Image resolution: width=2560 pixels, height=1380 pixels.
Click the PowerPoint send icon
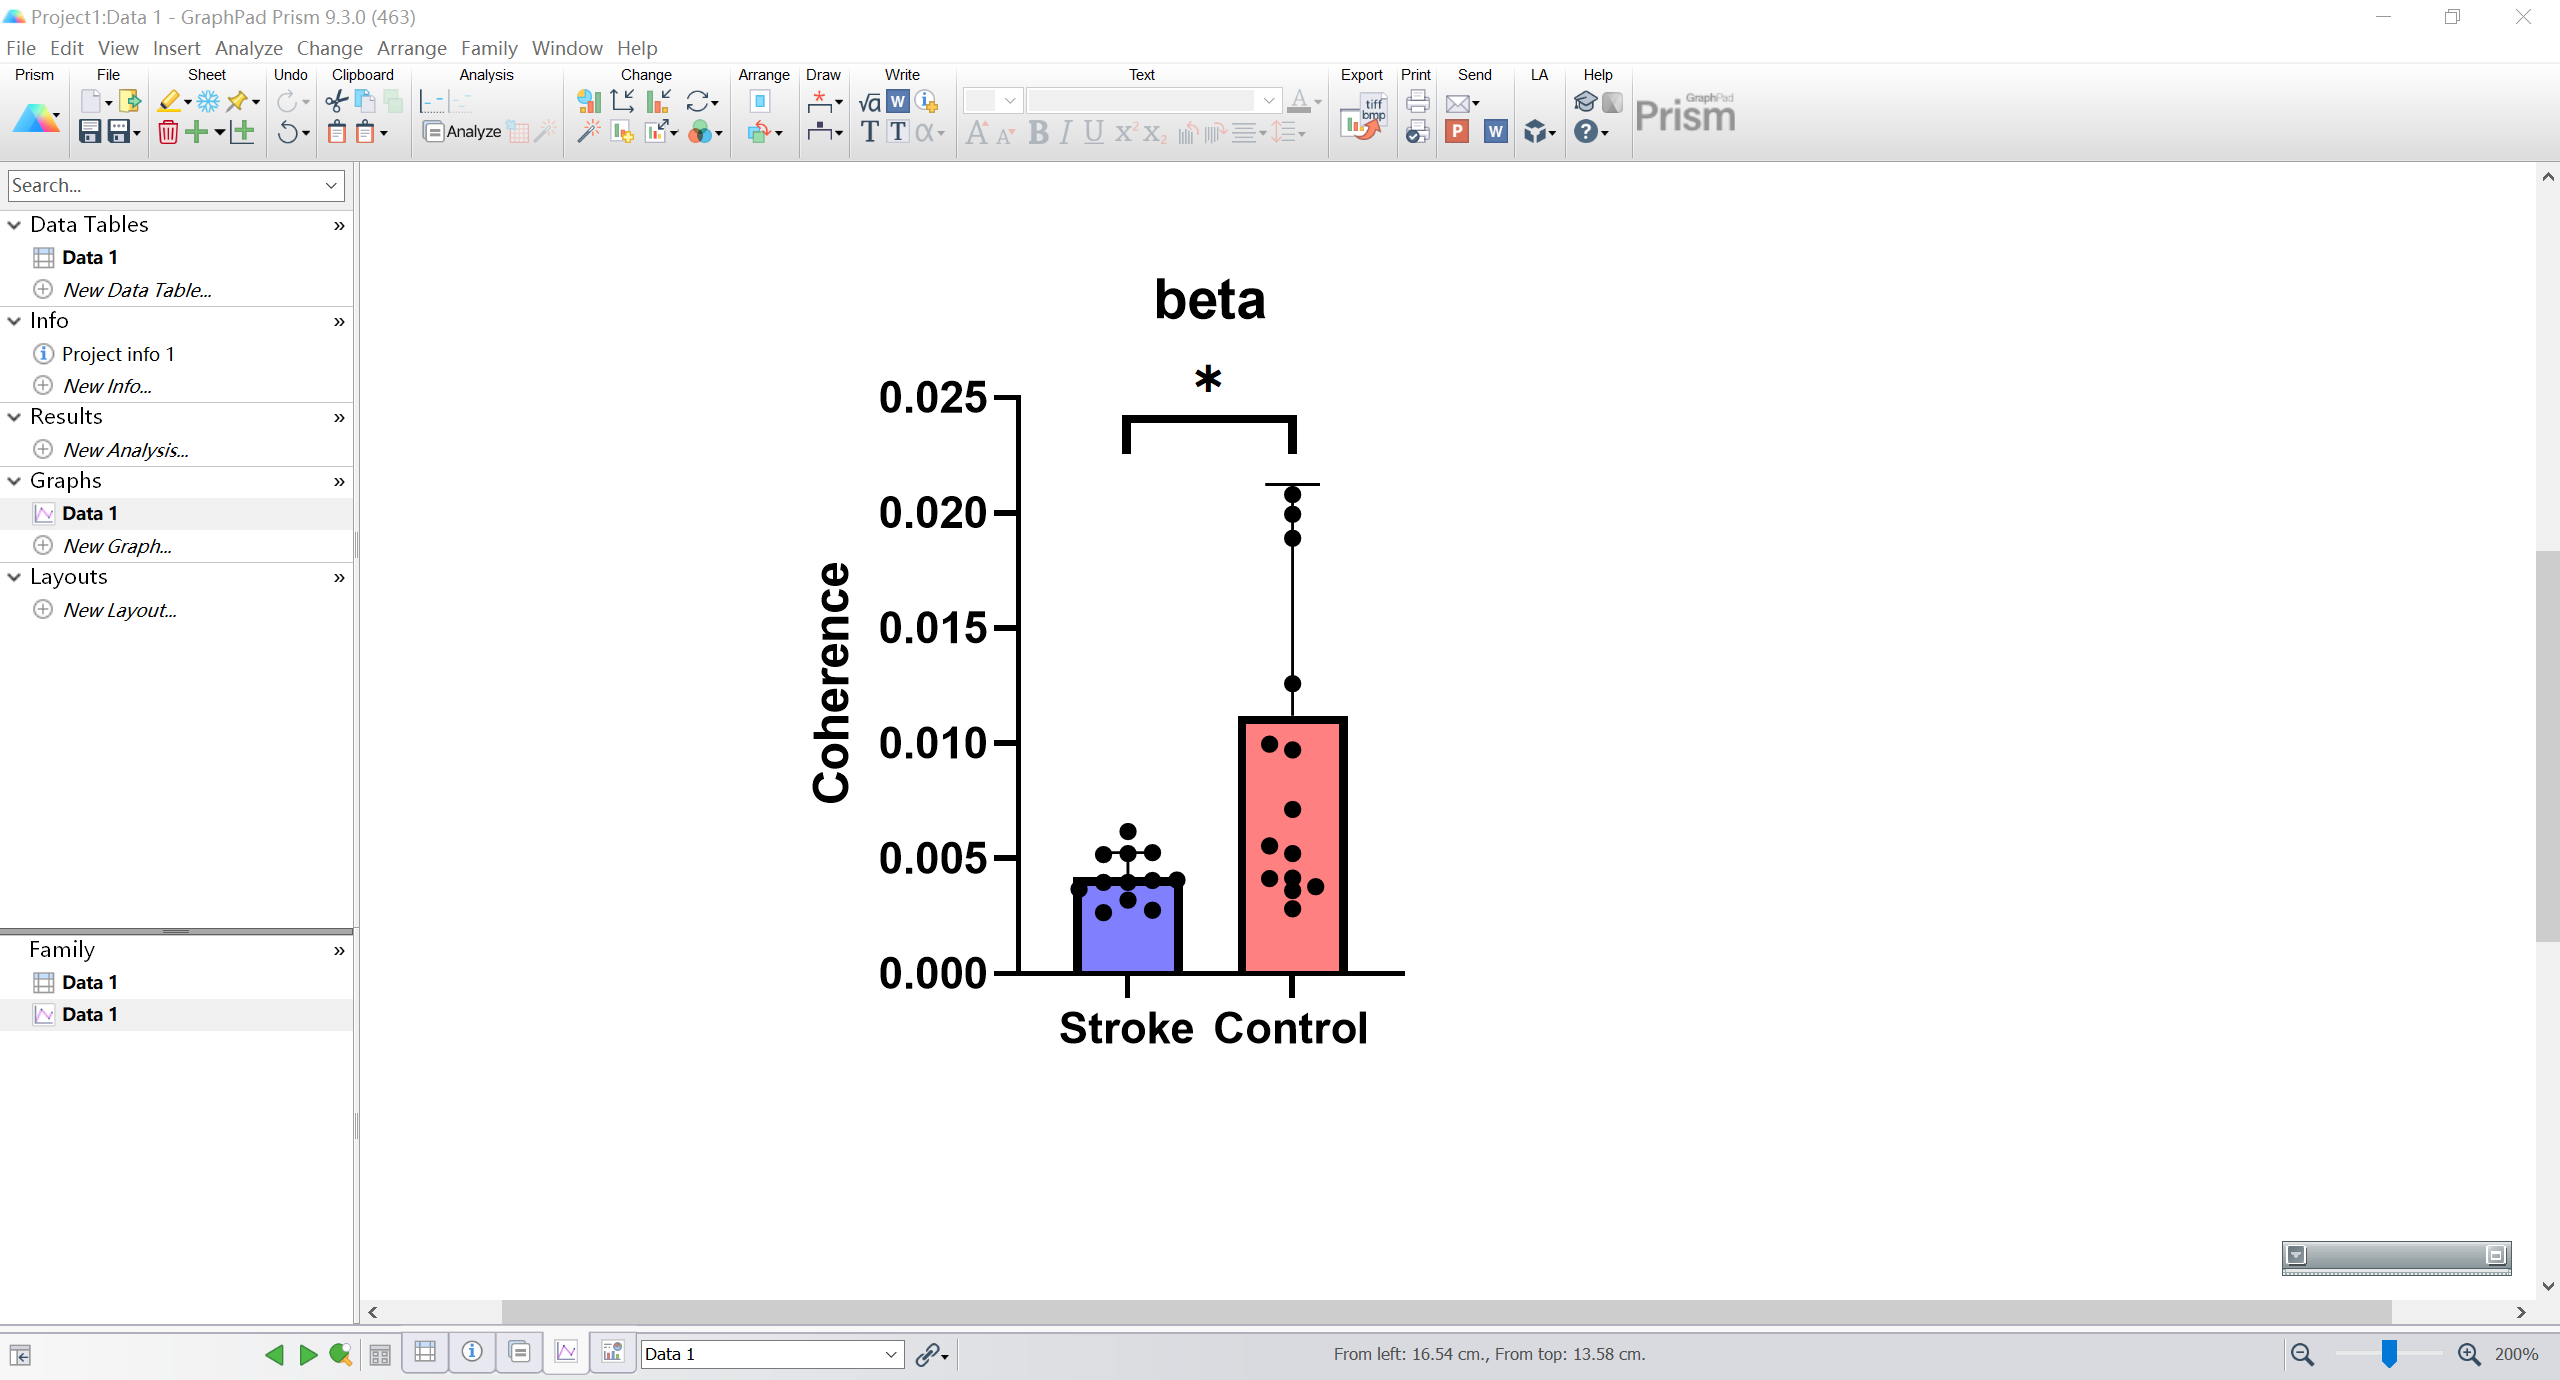click(x=1457, y=132)
